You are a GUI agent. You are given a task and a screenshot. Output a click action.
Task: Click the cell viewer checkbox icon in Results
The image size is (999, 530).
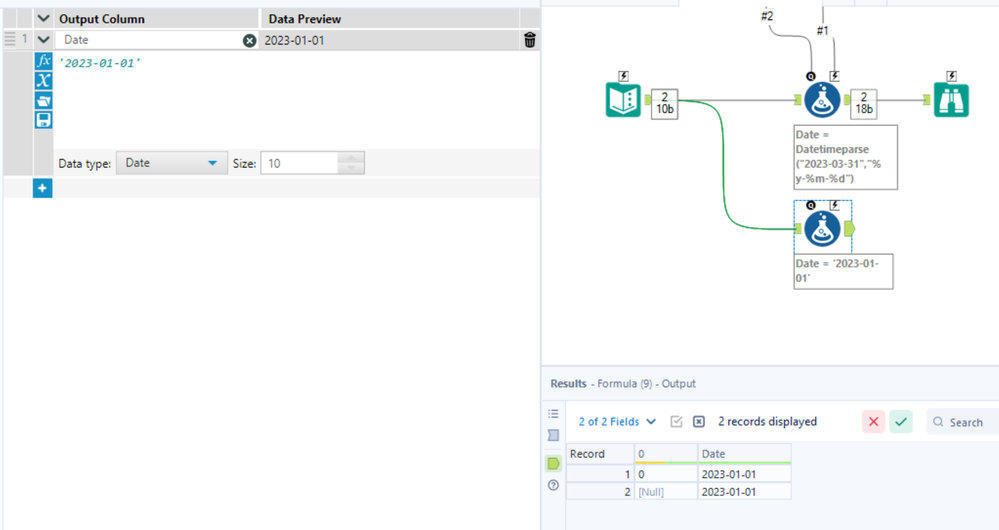[677, 422]
